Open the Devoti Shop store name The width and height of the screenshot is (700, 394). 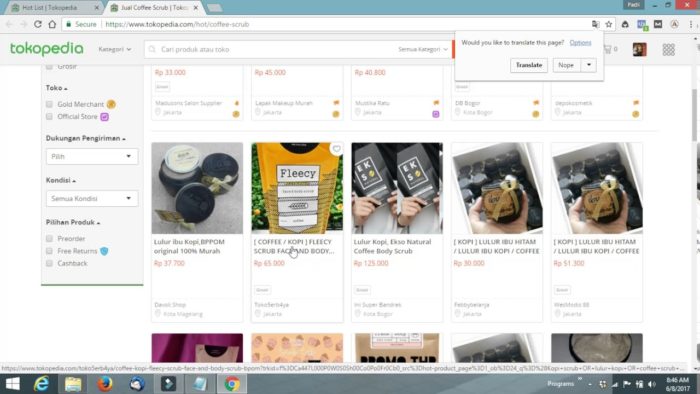pos(170,305)
